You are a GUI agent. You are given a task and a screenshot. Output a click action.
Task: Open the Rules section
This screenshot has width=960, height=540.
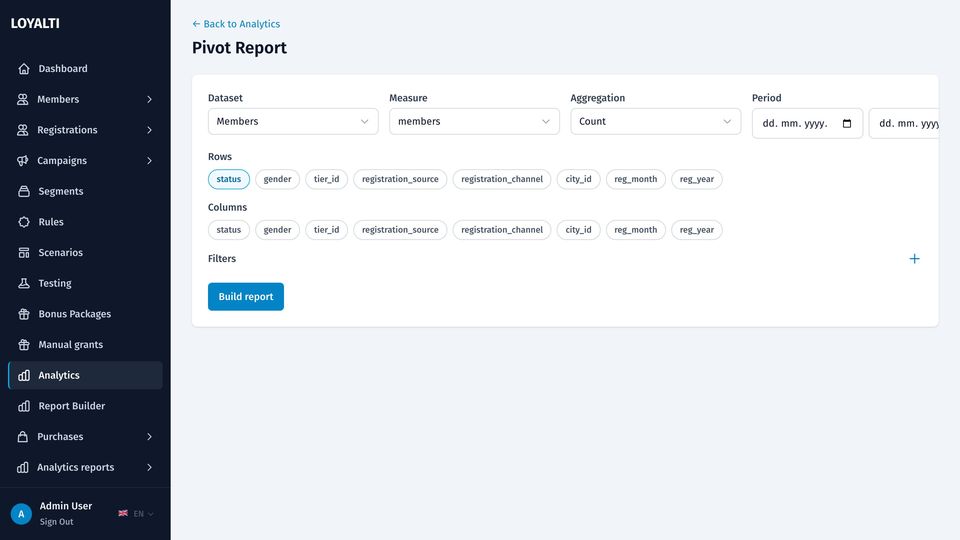point(85,222)
